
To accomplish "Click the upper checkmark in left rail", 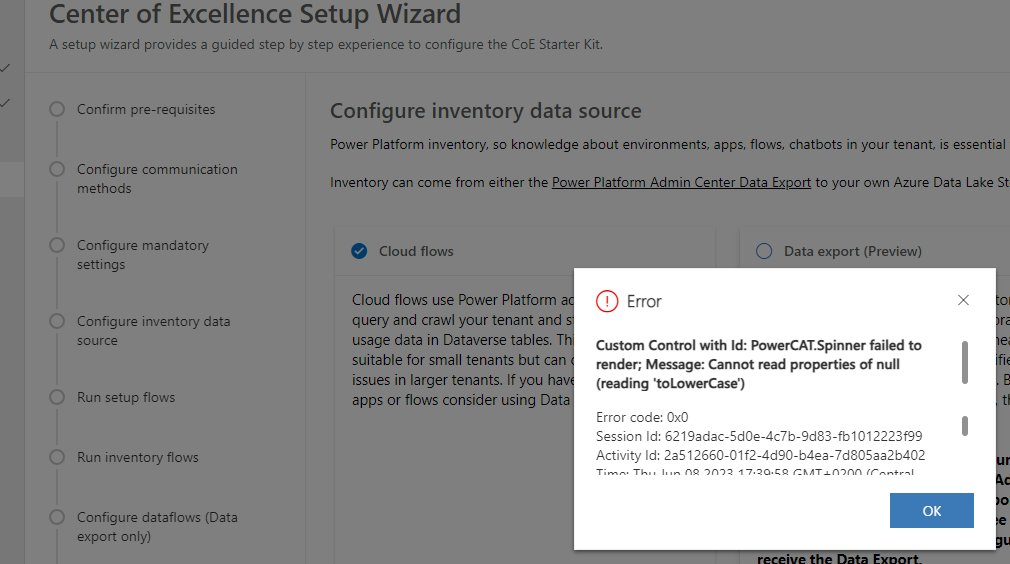I will [6, 68].
